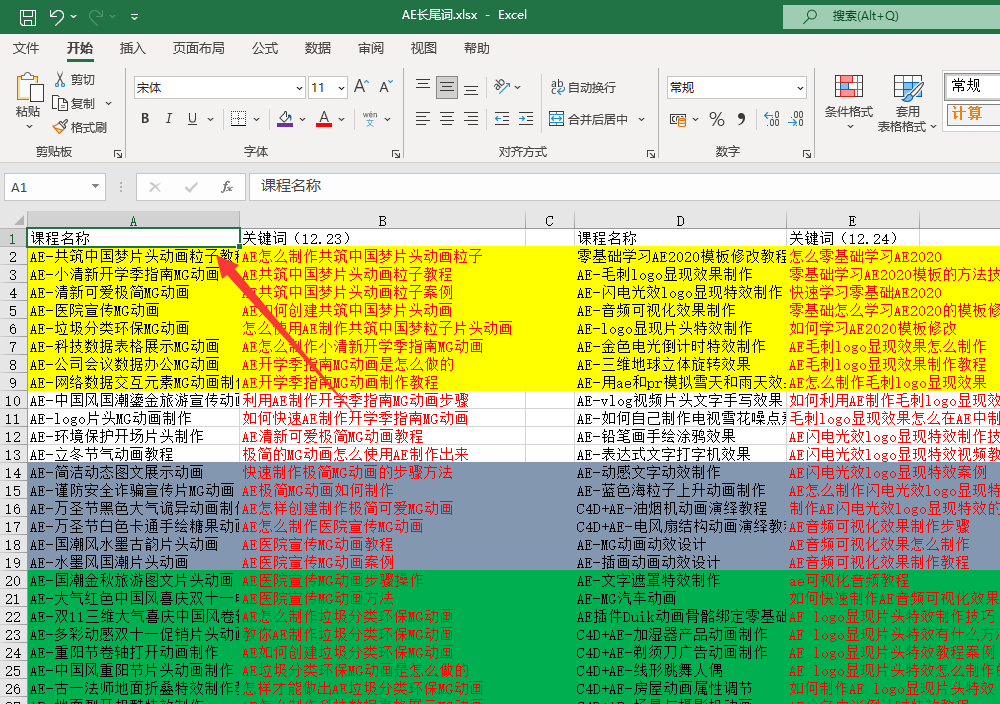The image size is (1000, 704).
Task: Switch to the 公式 tab
Action: (265, 48)
